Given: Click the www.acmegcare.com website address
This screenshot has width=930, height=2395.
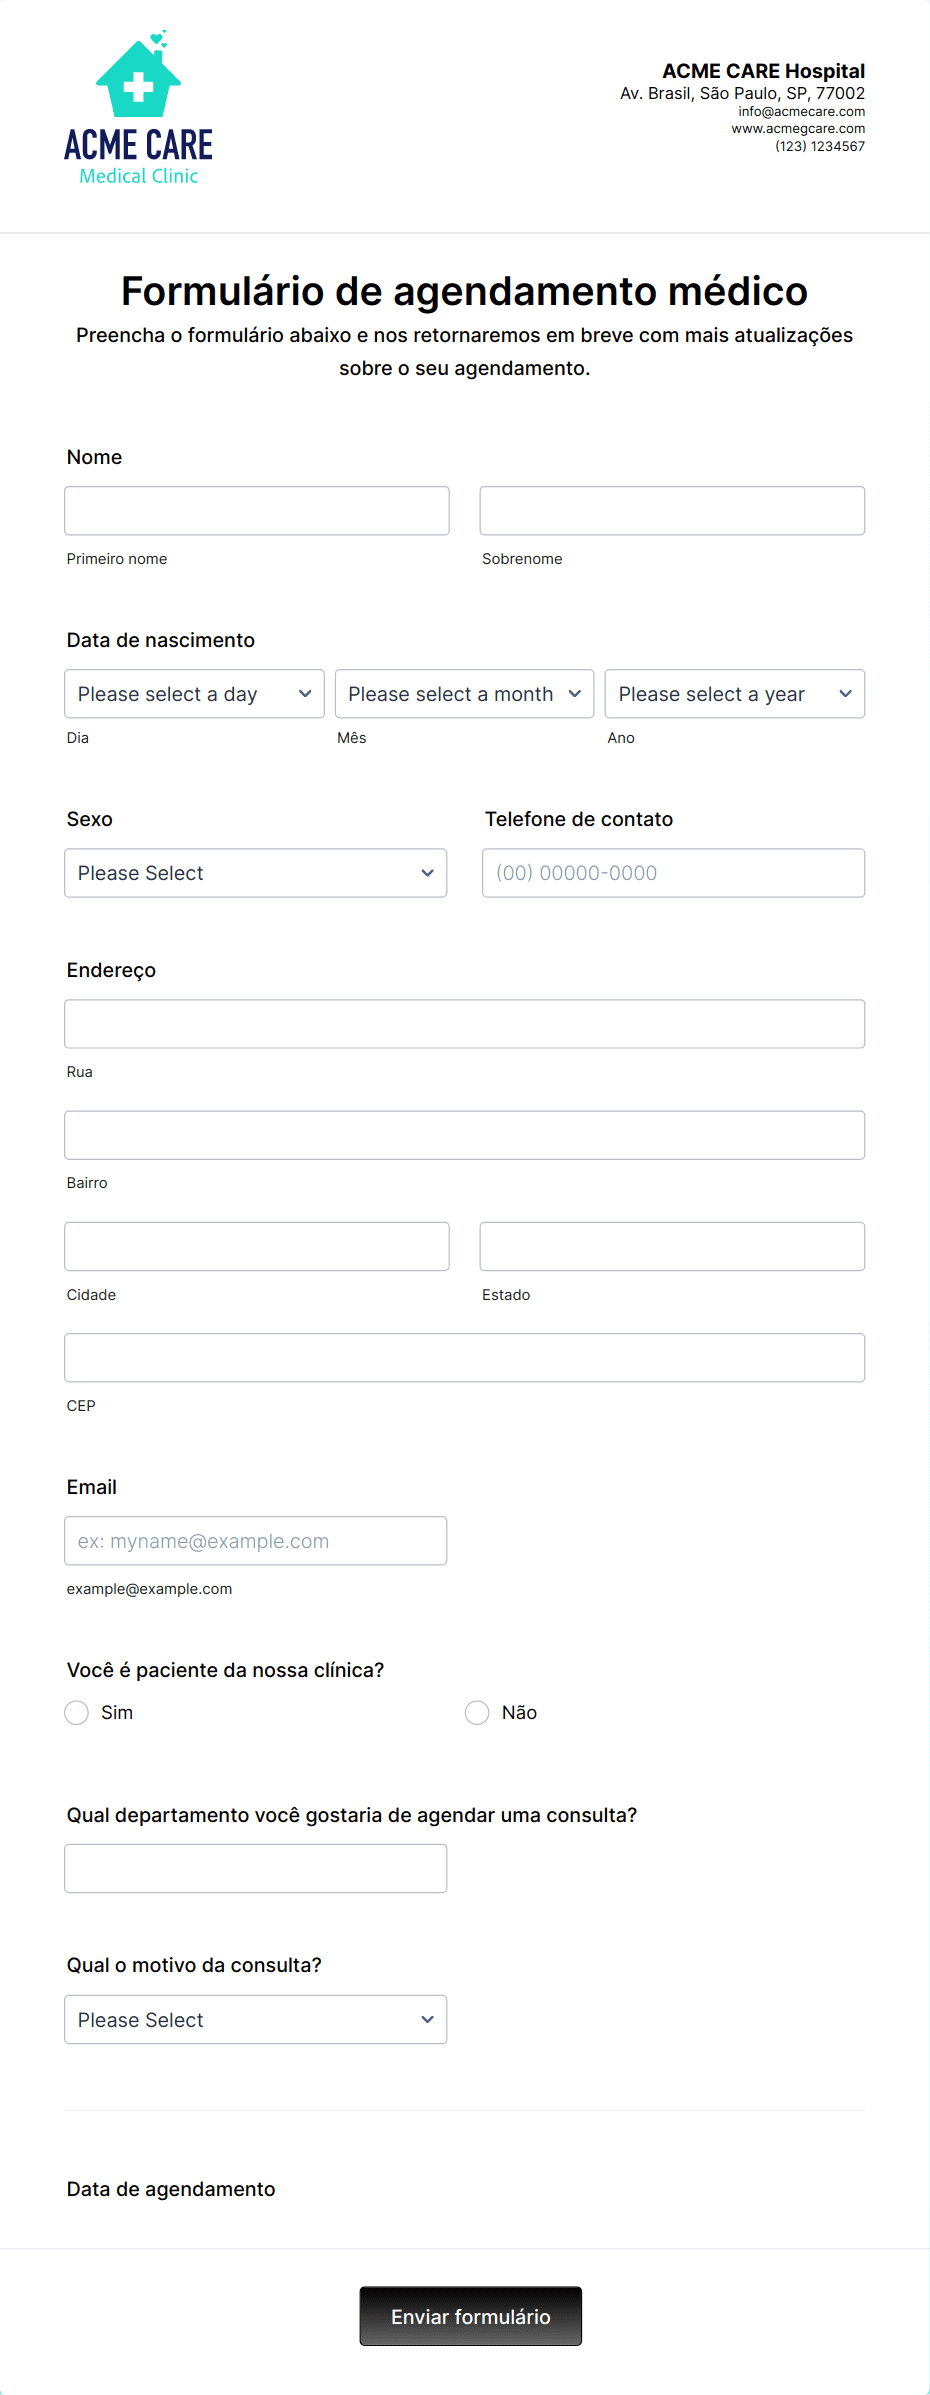Looking at the screenshot, I should (798, 129).
